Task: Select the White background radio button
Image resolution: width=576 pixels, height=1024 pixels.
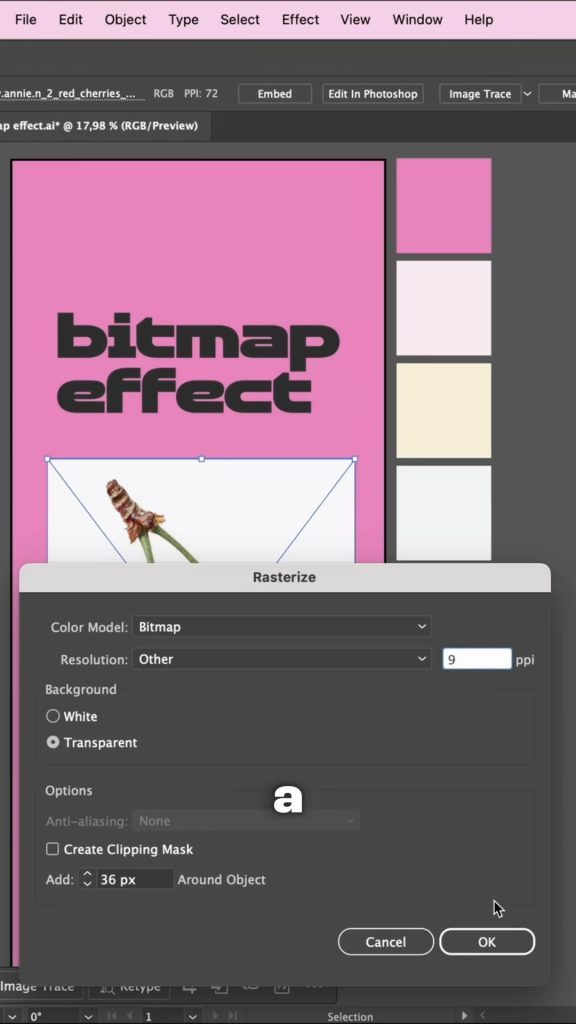Action: pyautogui.click(x=53, y=716)
